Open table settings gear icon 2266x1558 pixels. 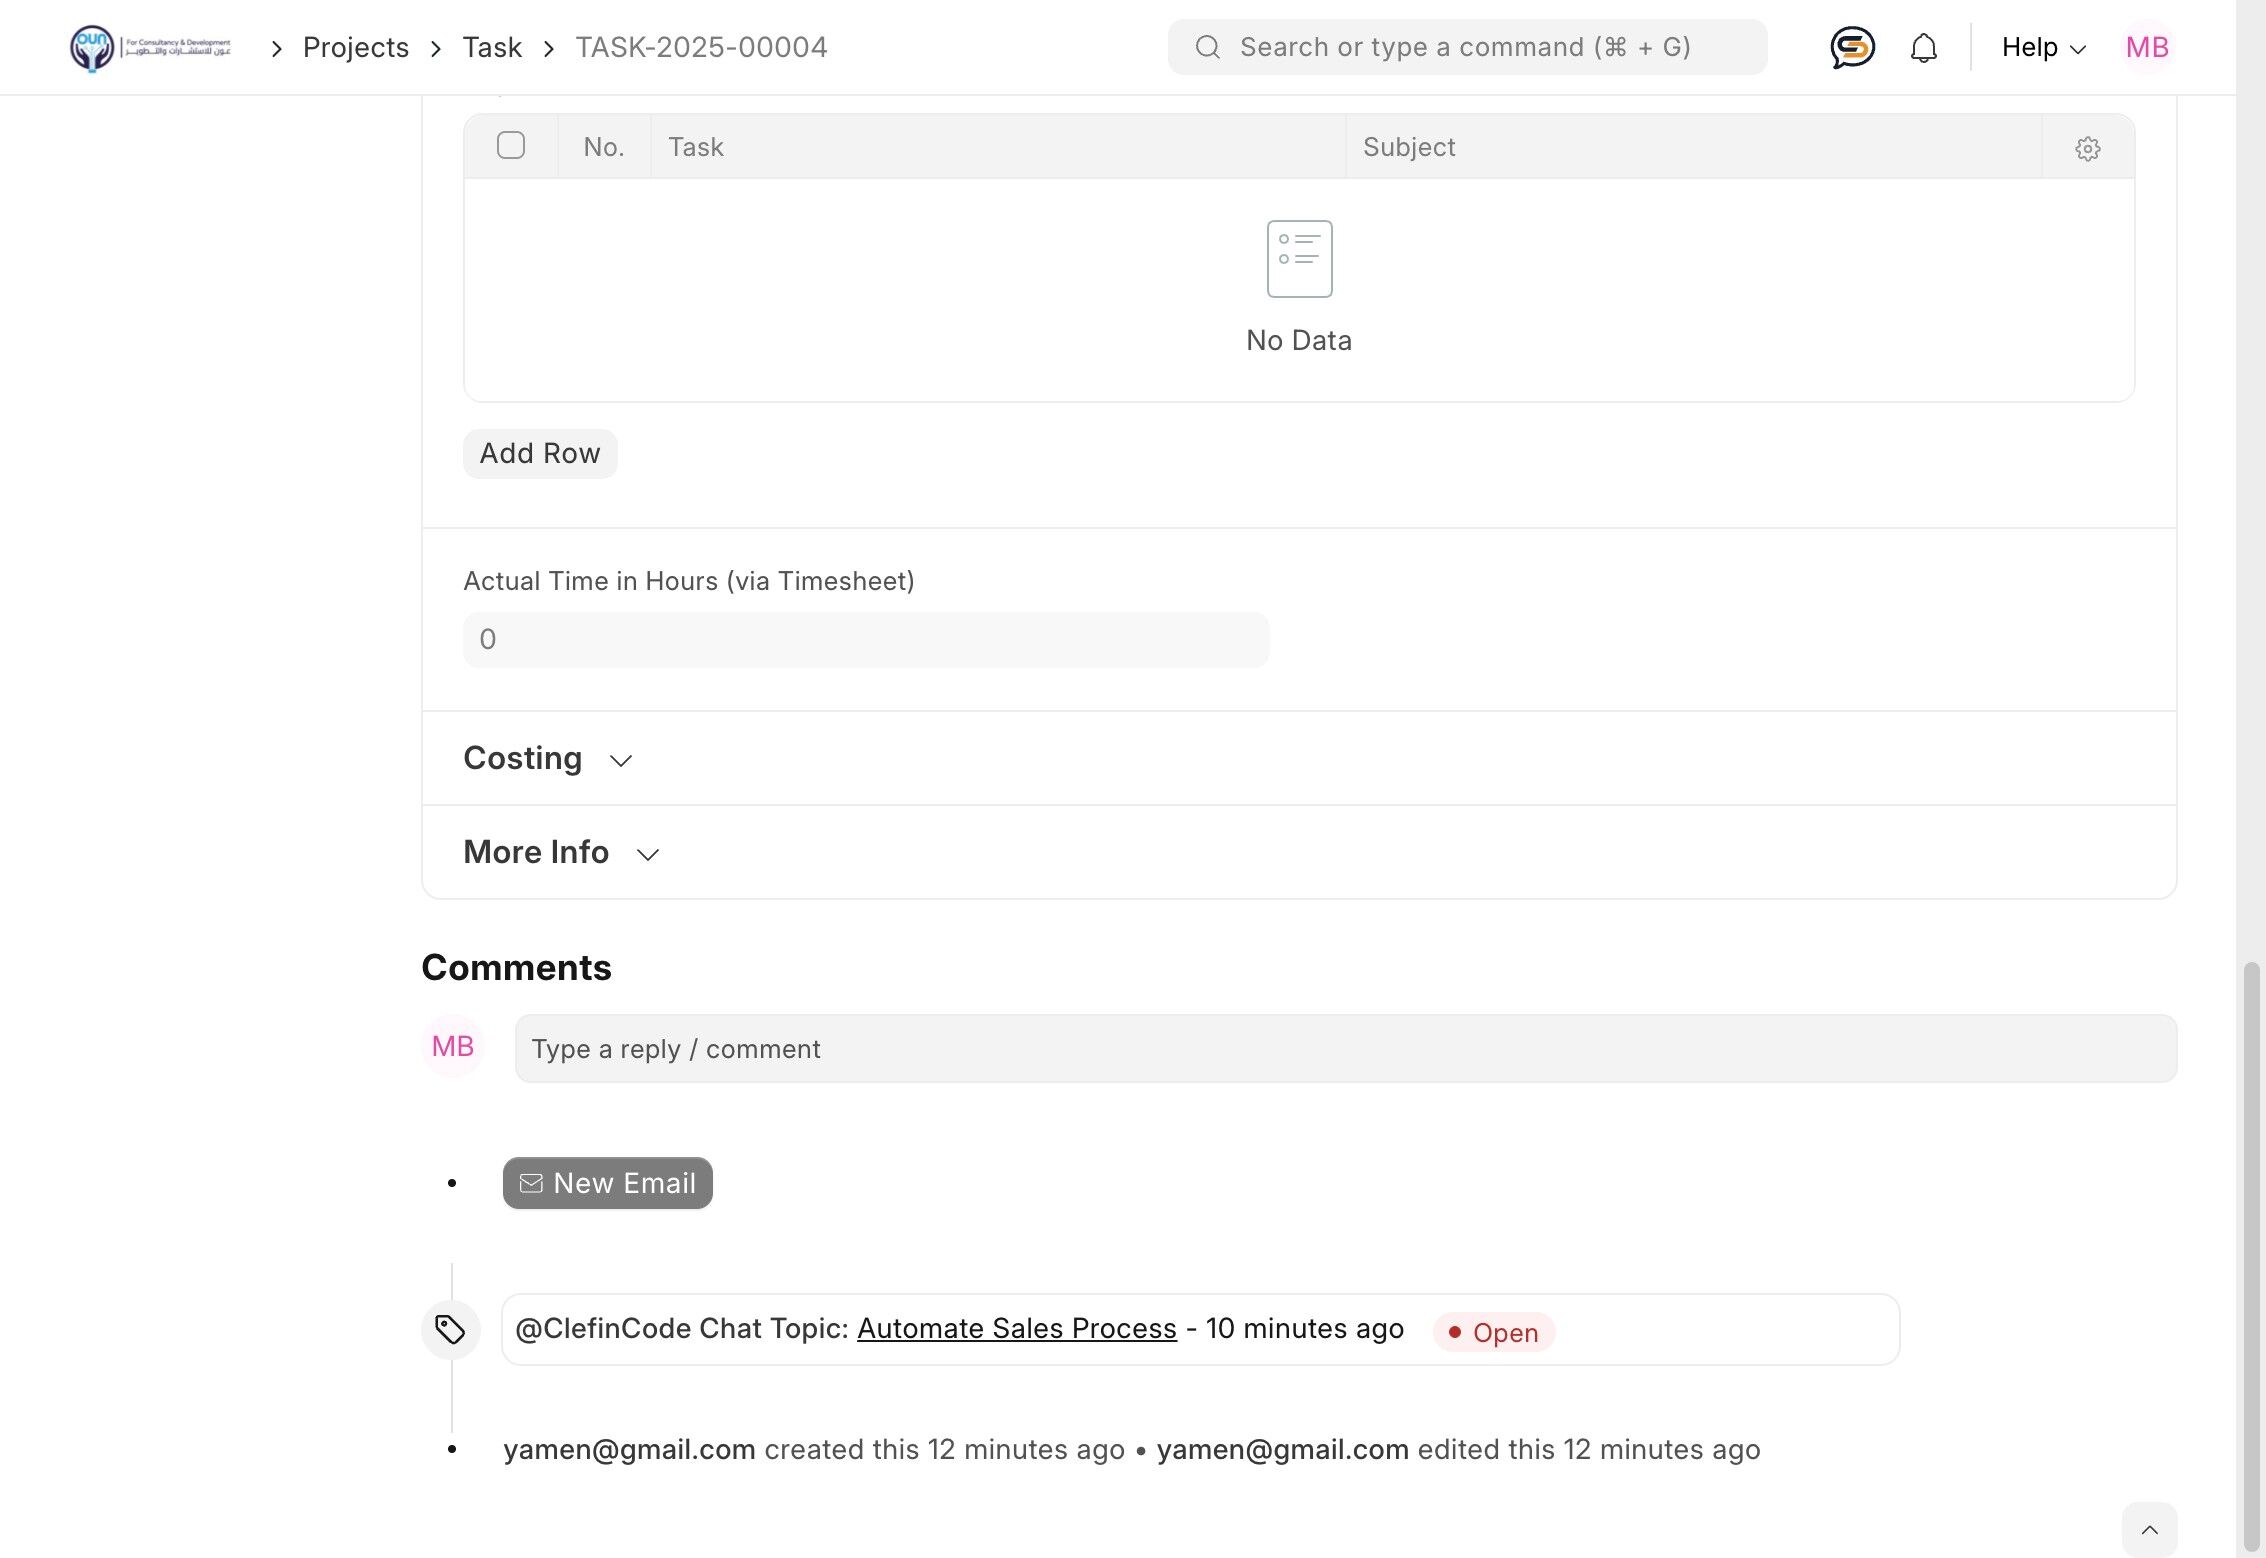(2087, 148)
